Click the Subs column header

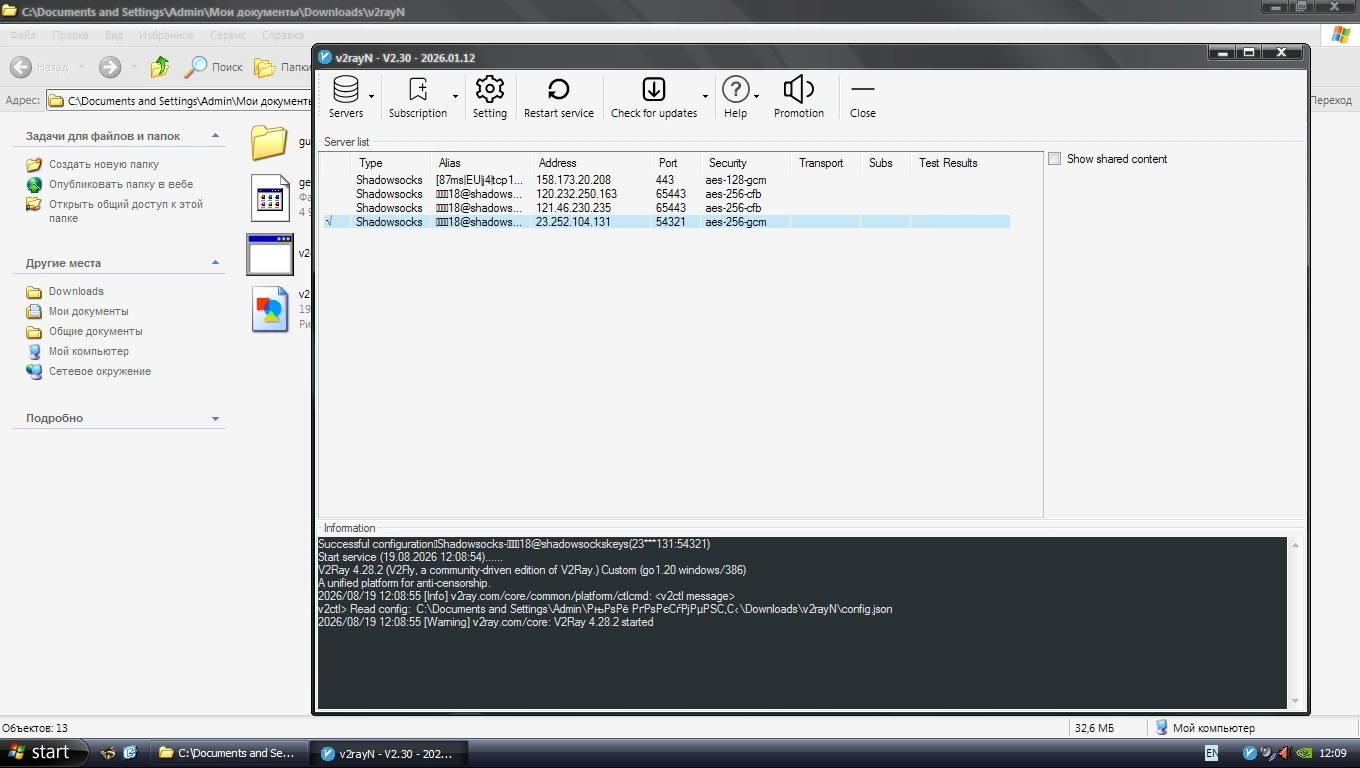885,163
